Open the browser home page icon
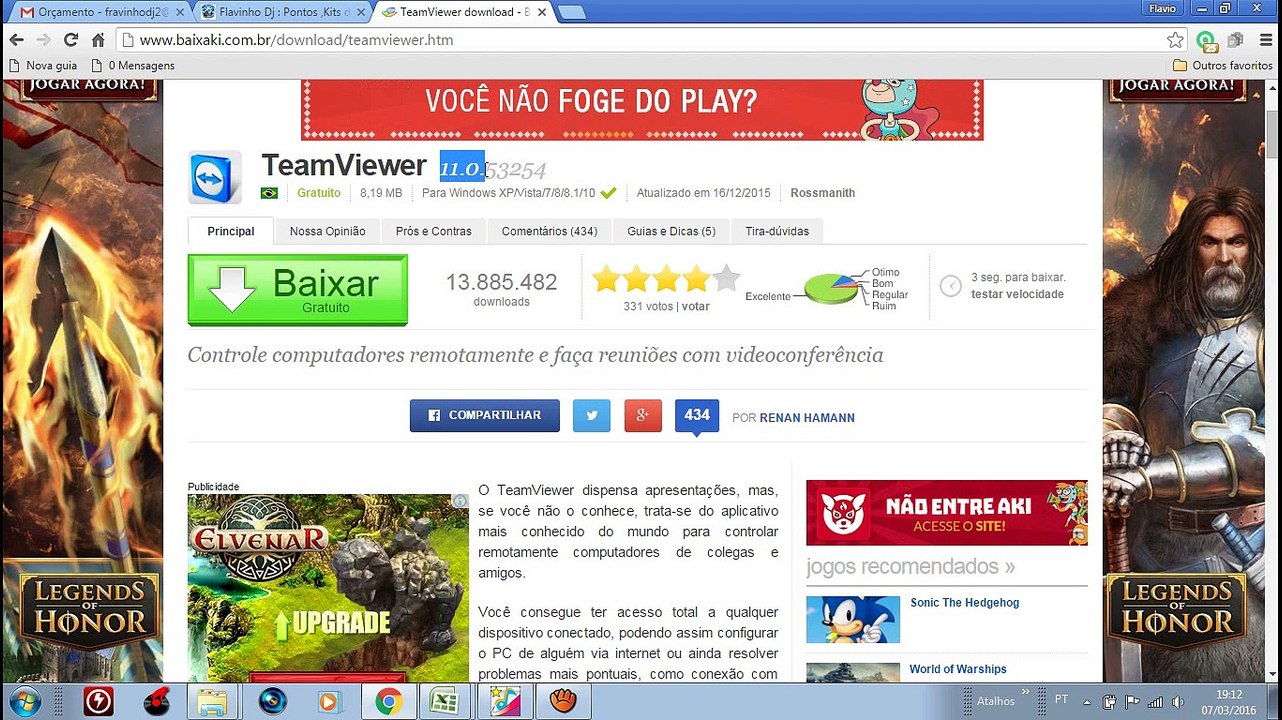The height and width of the screenshot is (720, 1282). click(x=98, y=40)
